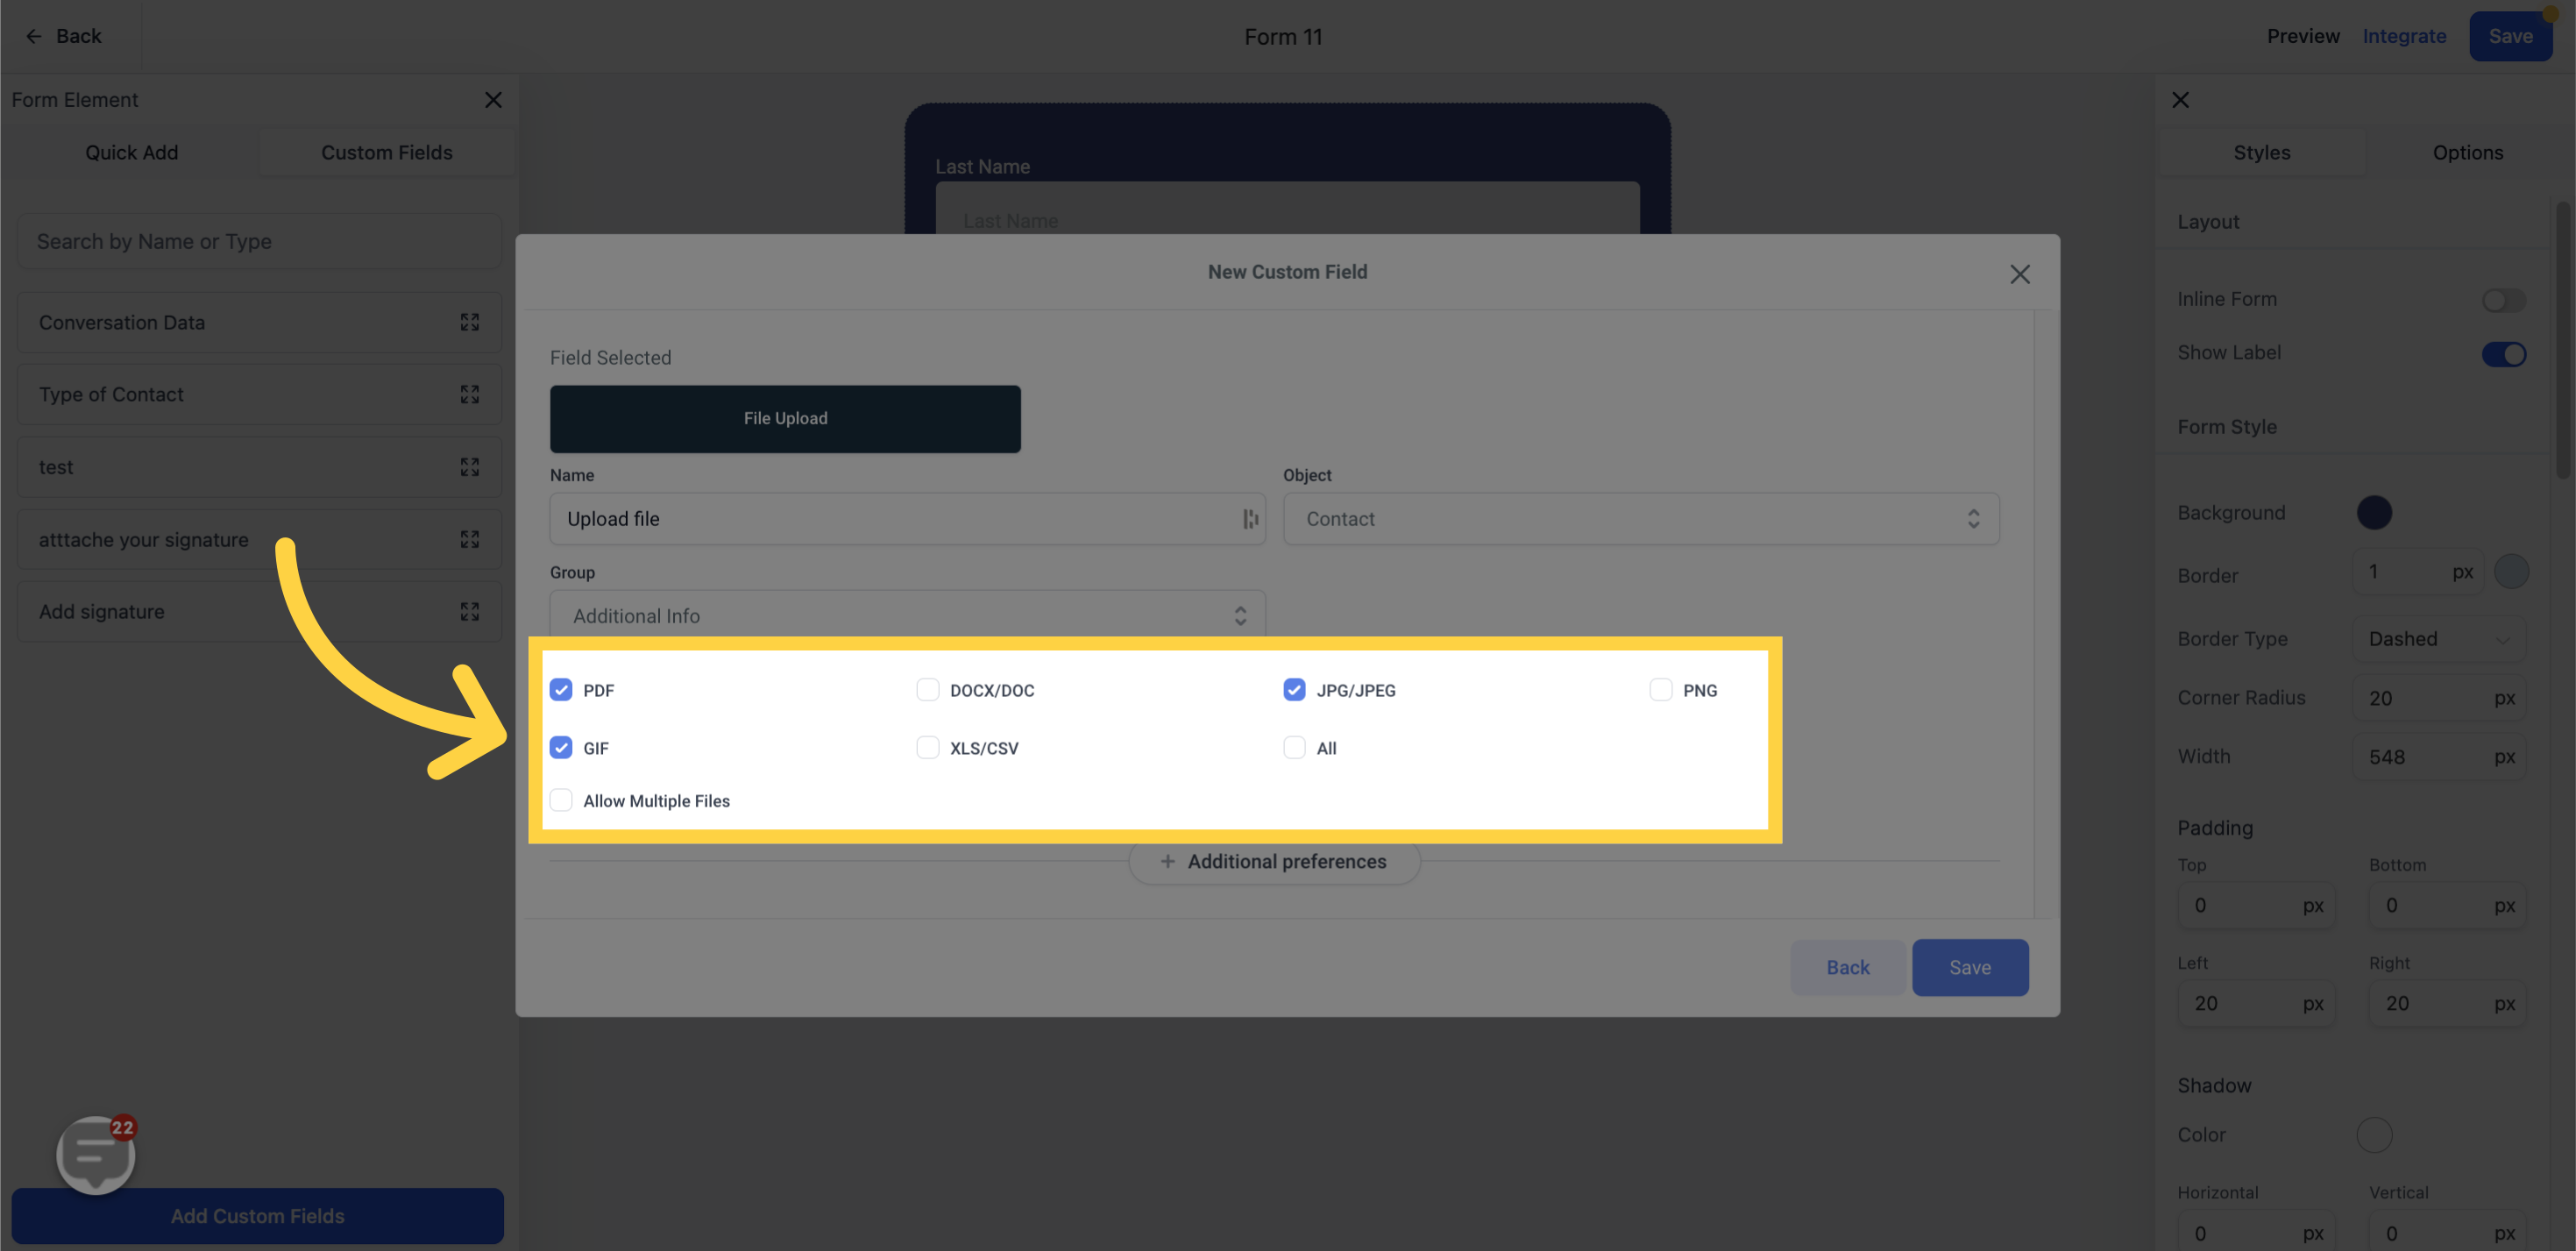The width and height of the screenshot is (2576, 1251).
Task: Click the drag handle on 'Add signature' element
Action: pos(470,612)
